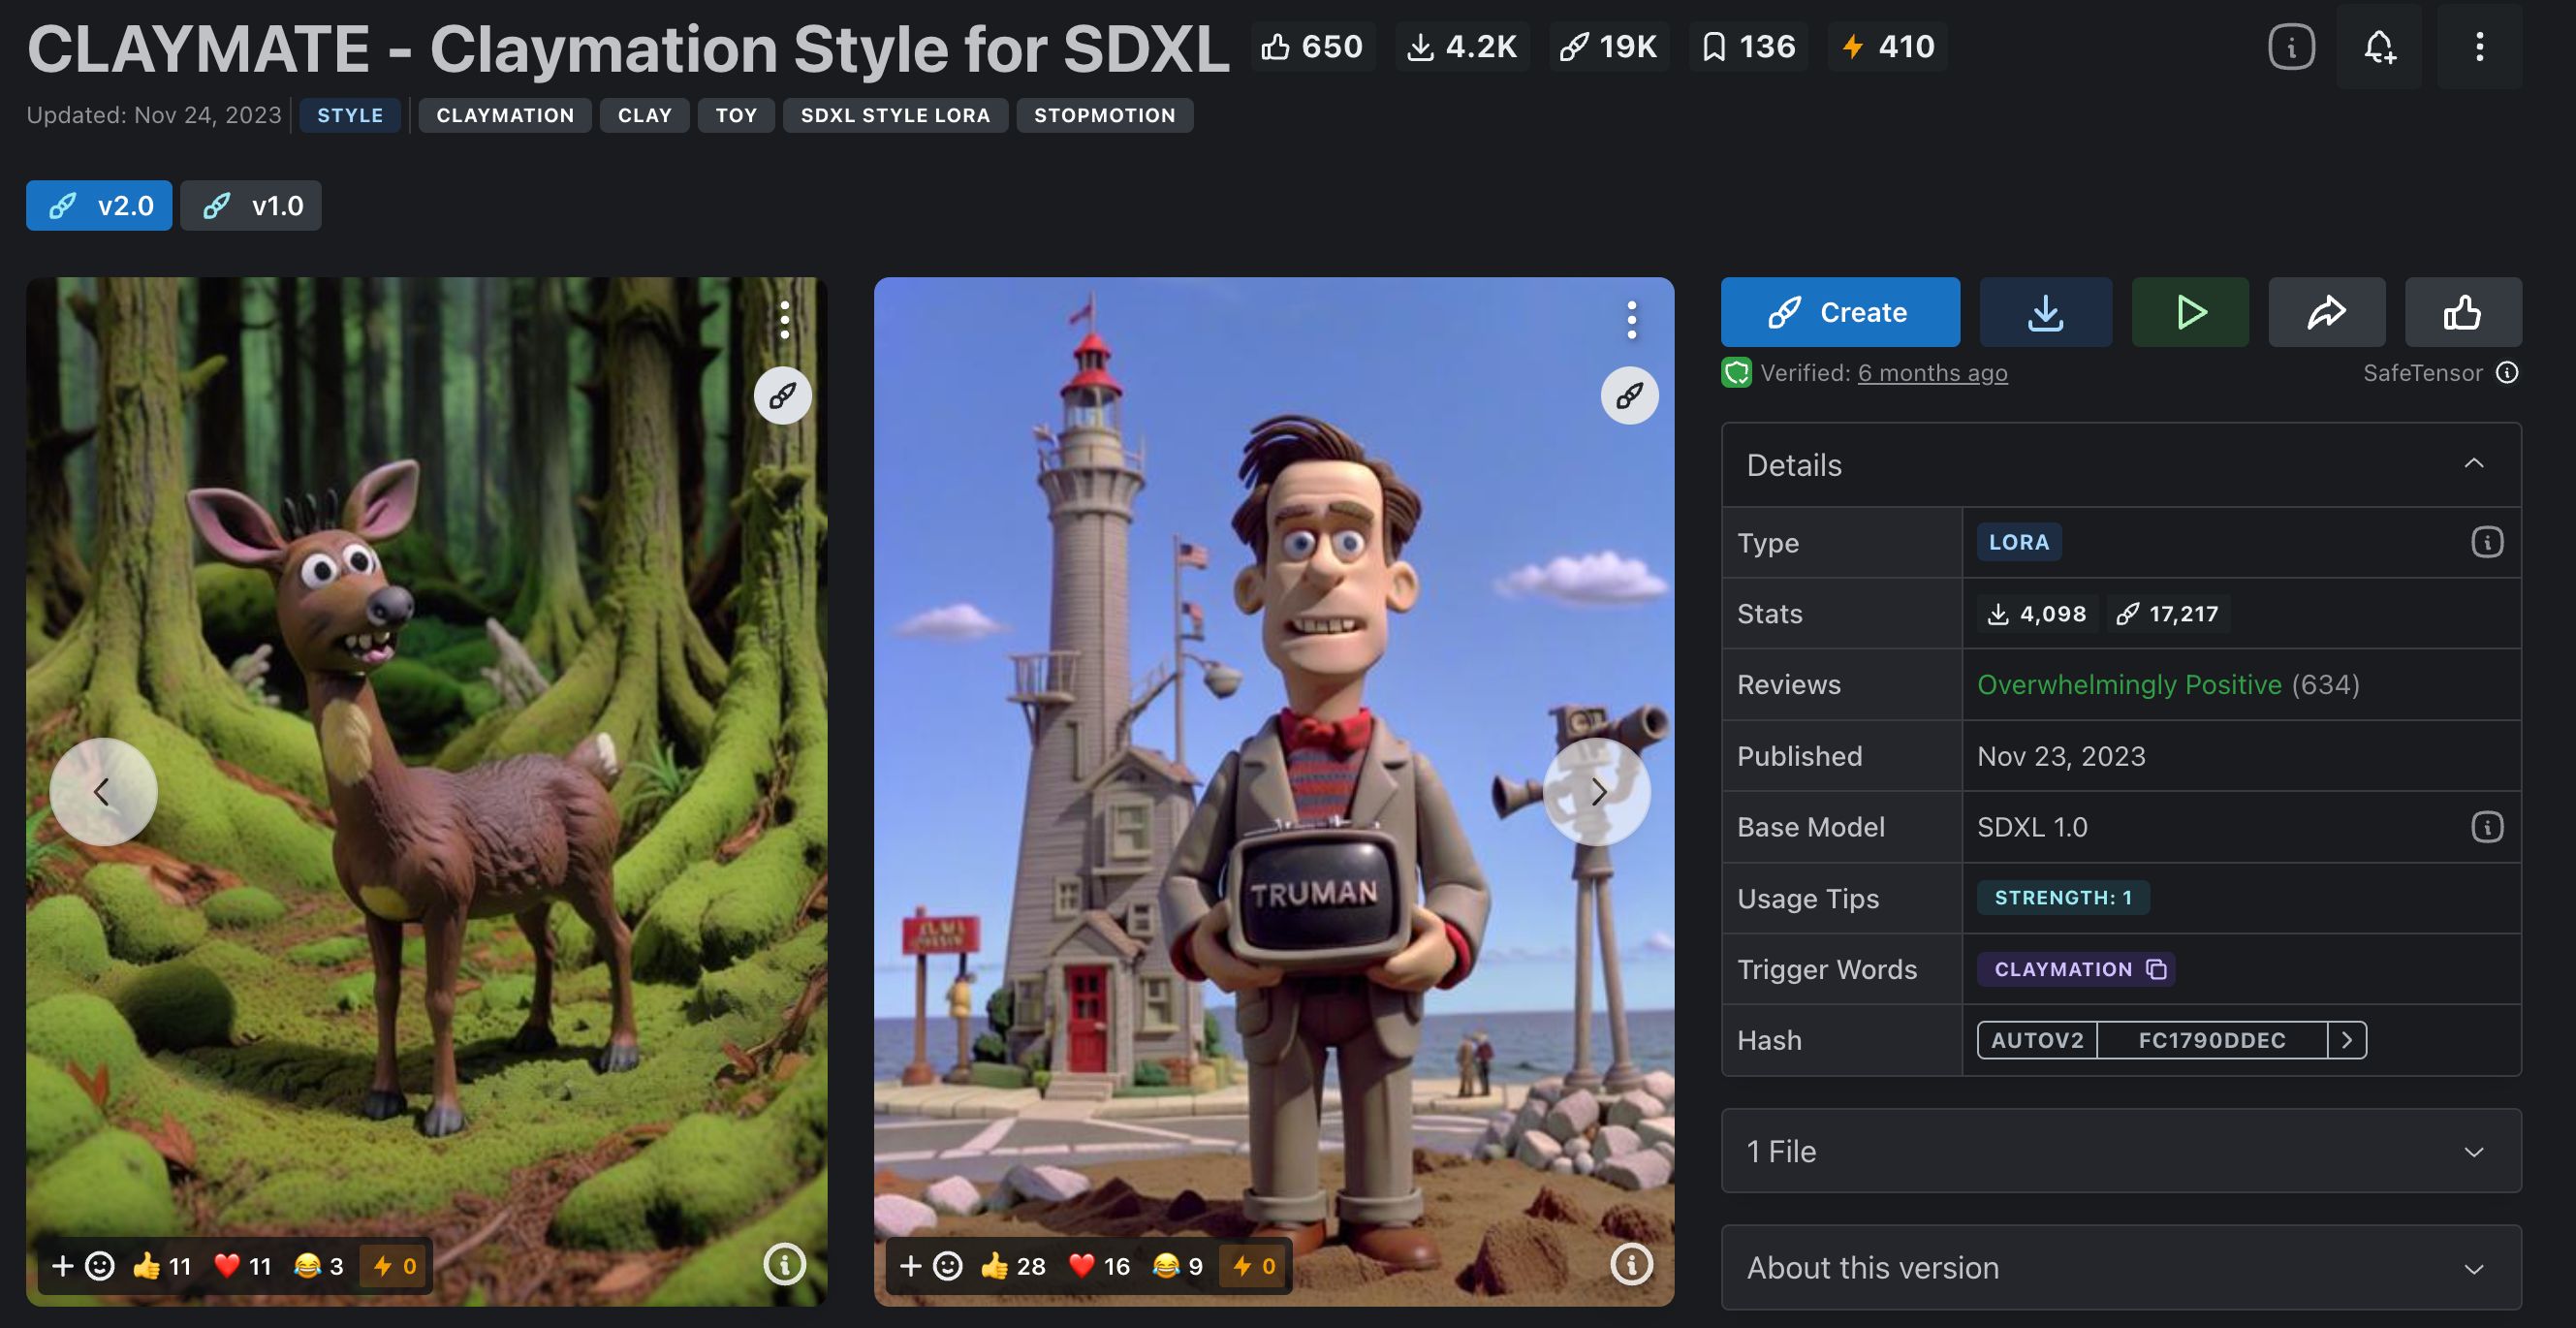Screen dimensions: 2576x1328
Task: Copy the CLAYMATION trigger word
Action: tap(2157, 969)
